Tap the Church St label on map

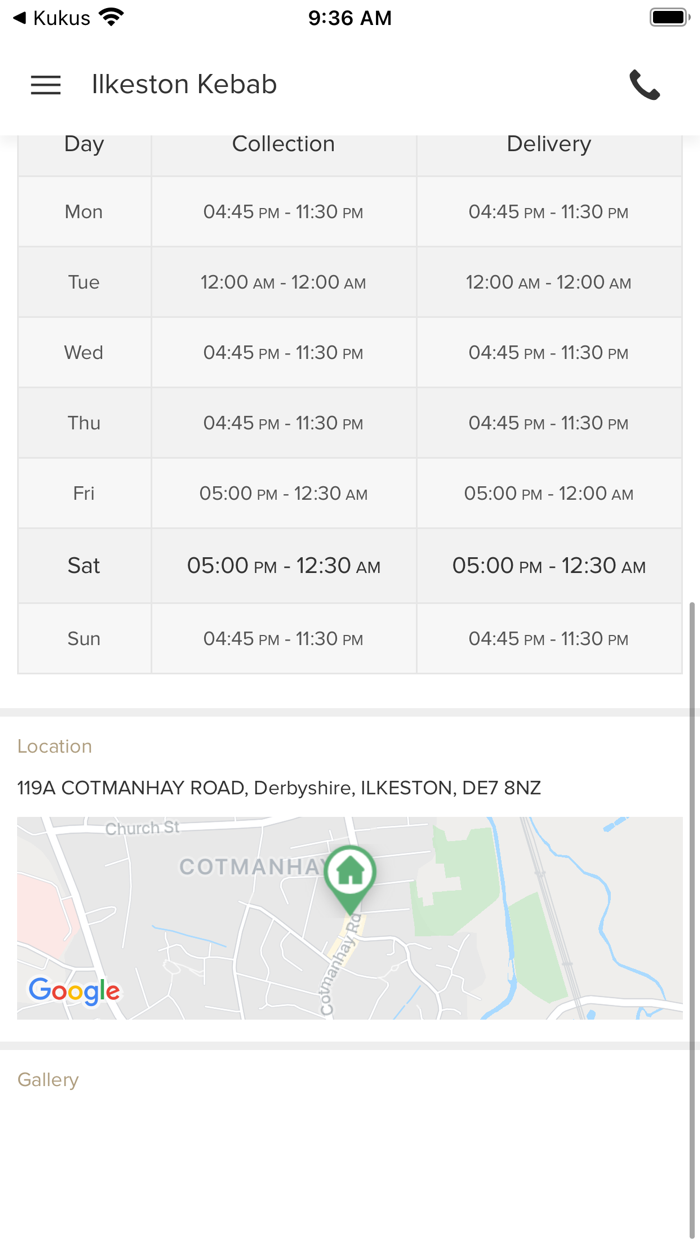[x=142, y=828]
